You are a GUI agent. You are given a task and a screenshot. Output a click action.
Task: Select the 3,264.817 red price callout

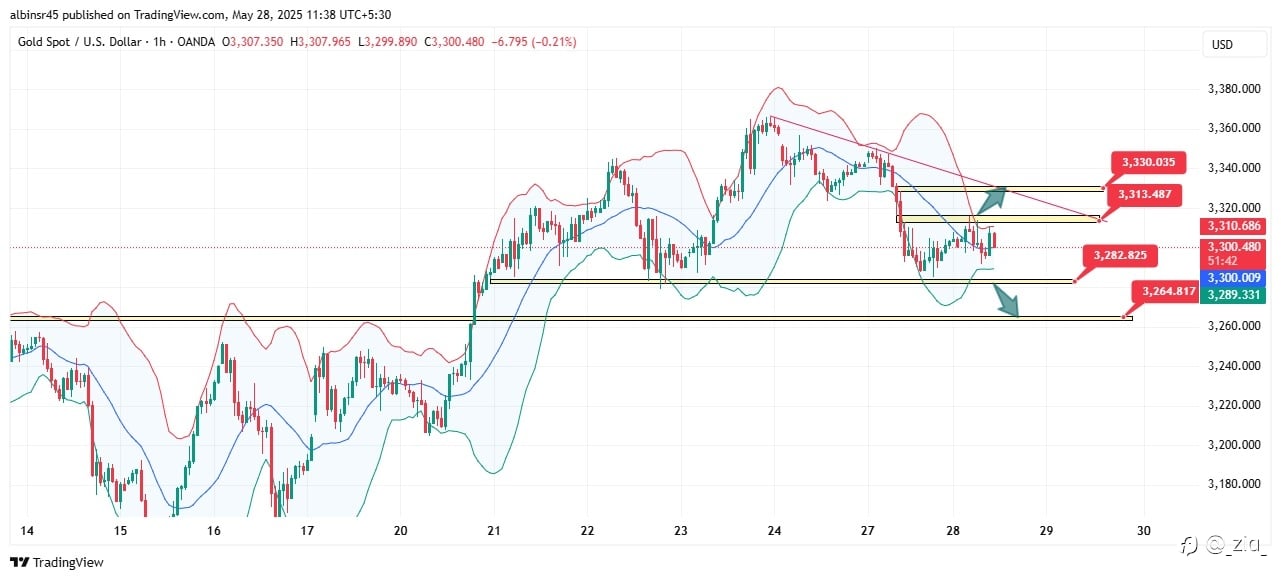(1165, 291)
